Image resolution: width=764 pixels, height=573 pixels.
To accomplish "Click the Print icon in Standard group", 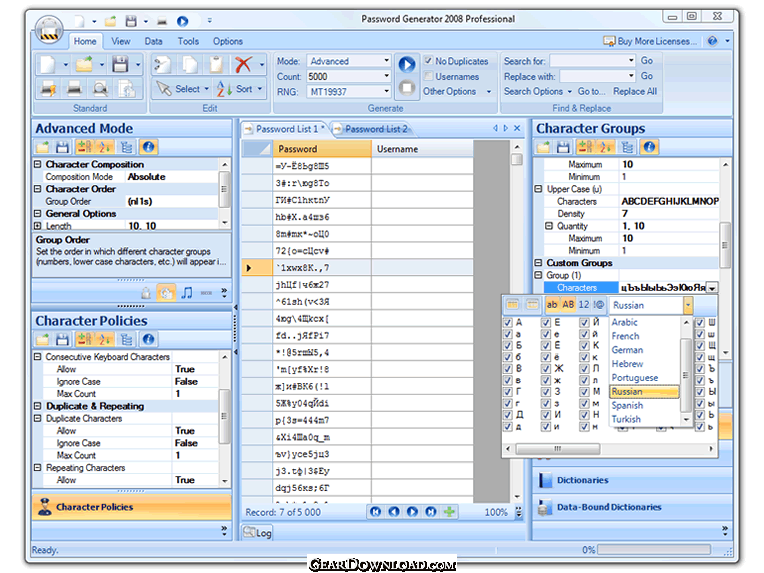I will 74,89.
